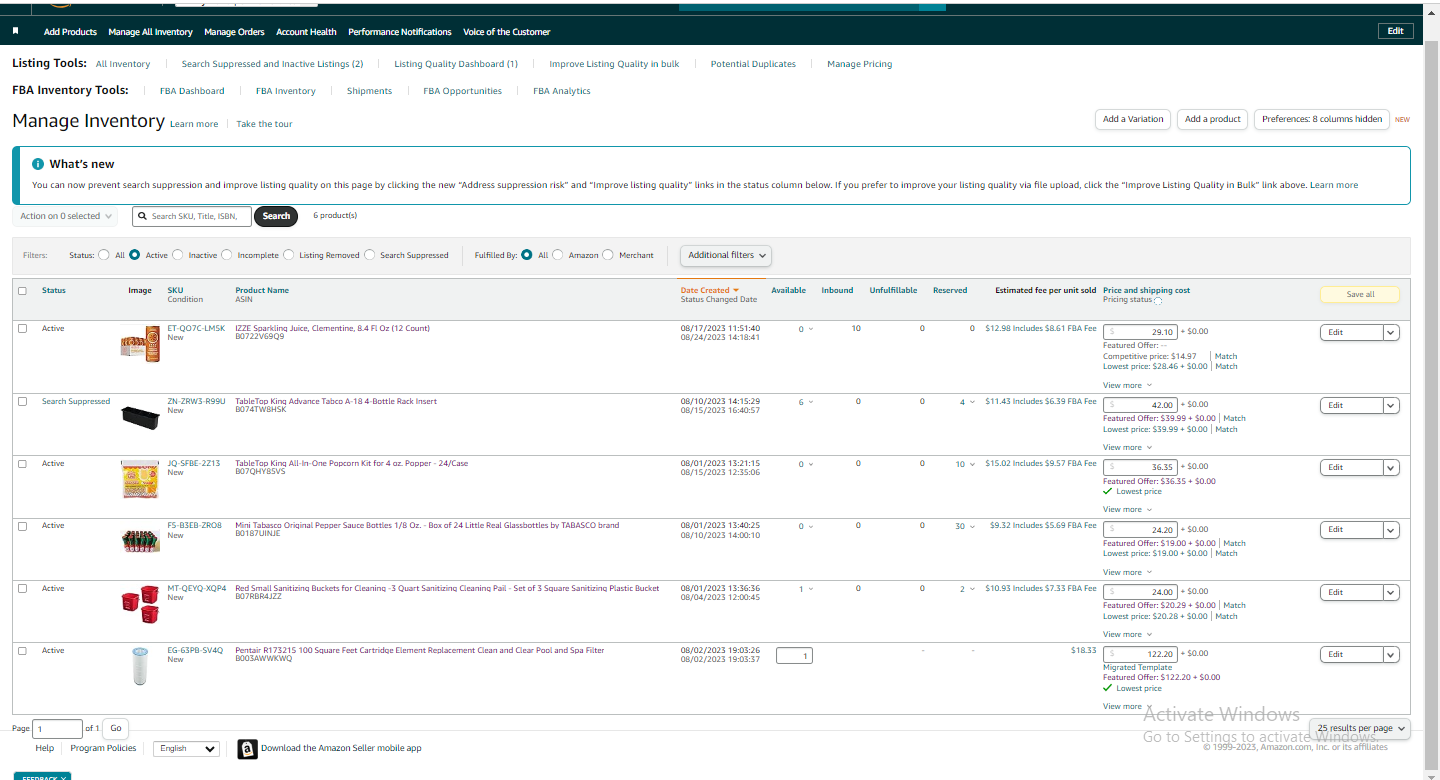Image resolution: width=1440 pixels, height=780 pixels.
Task: Click the yellow Save all button
Action: [x=1360, y=294]
